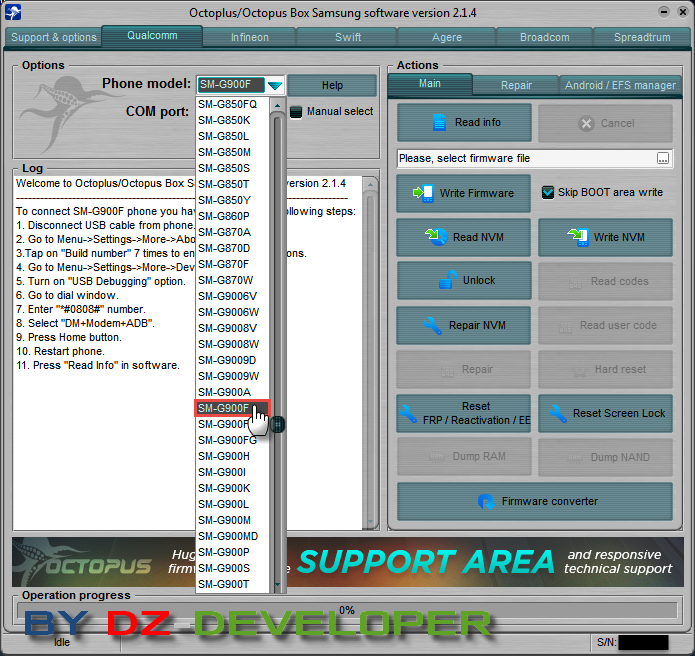Choose SM-G9009W from the model list
Screen dimensions: 695x656
click(232, 376)
